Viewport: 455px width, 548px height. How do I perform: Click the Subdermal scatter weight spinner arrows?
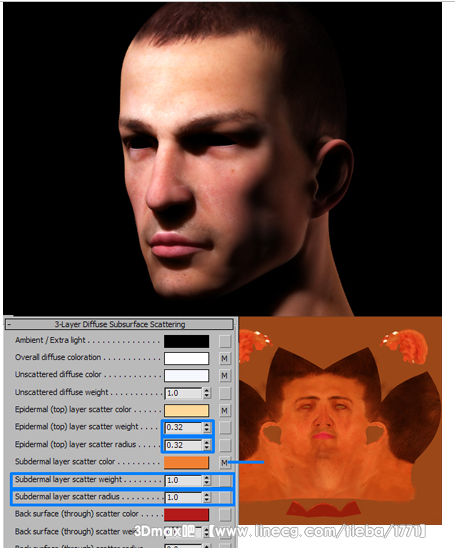(x=207, y=480)
